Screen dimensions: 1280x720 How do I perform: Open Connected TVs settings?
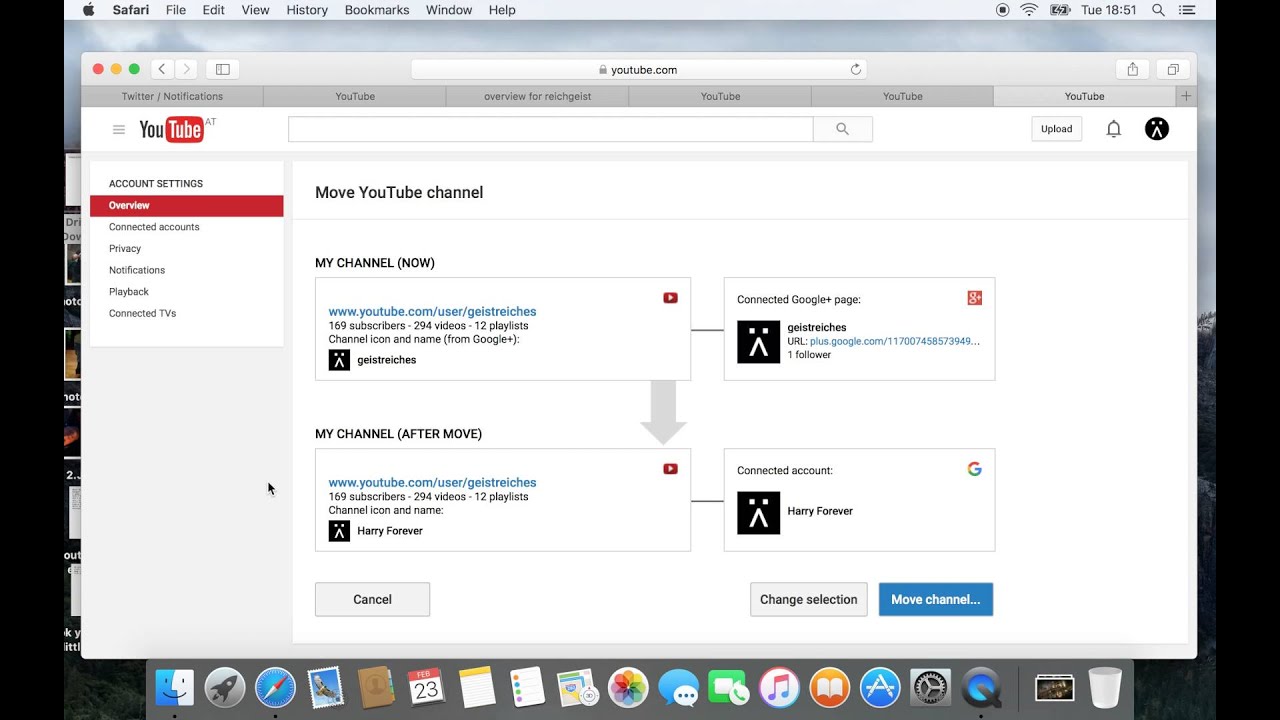click(x=142, y=313)
